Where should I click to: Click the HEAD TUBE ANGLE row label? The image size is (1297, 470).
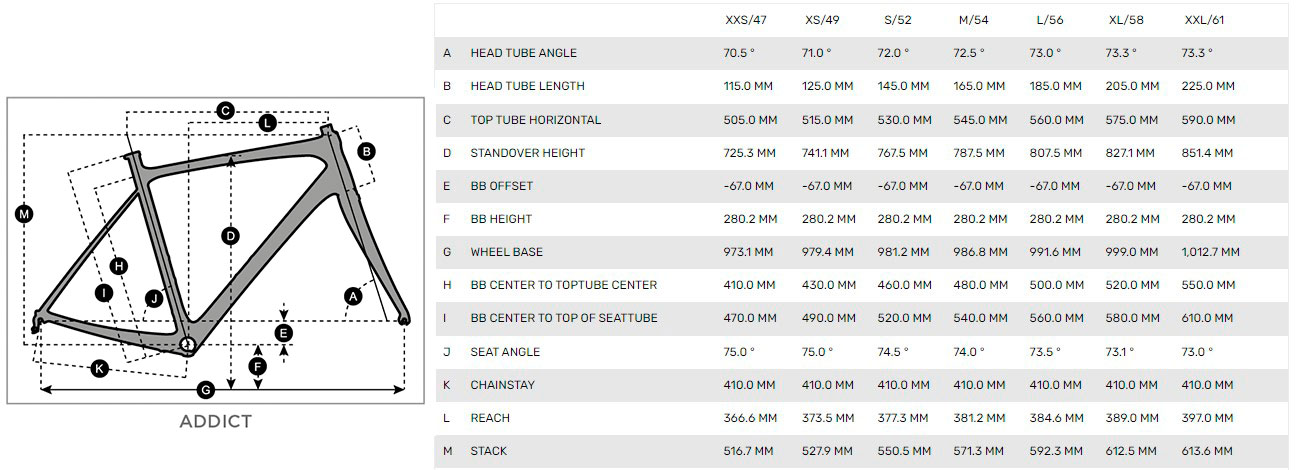click(x=523, y=53)
